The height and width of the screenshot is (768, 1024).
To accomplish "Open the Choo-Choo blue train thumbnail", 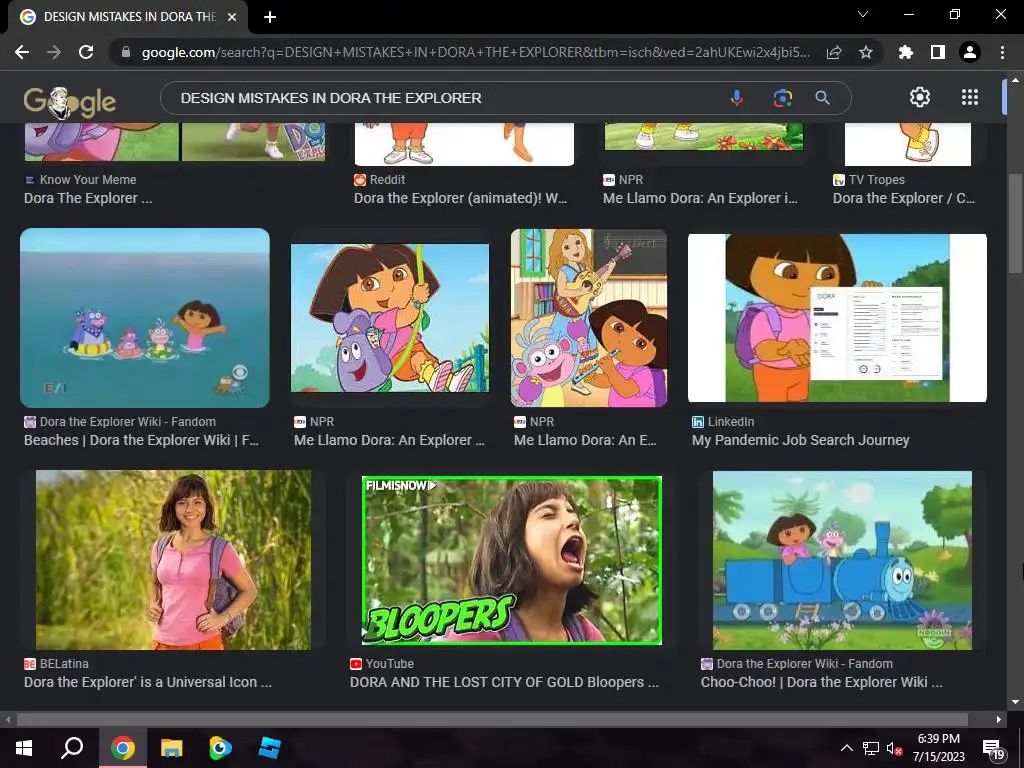I will coord(842,560).
